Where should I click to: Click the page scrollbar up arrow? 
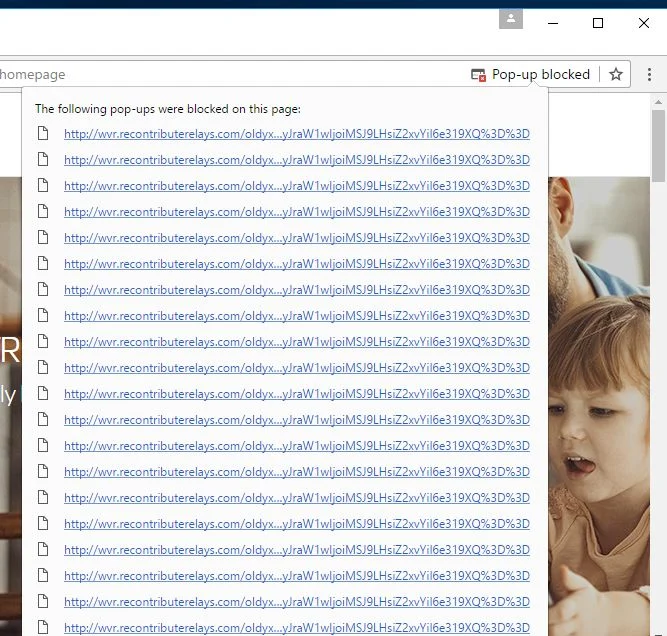pos(658,102)
